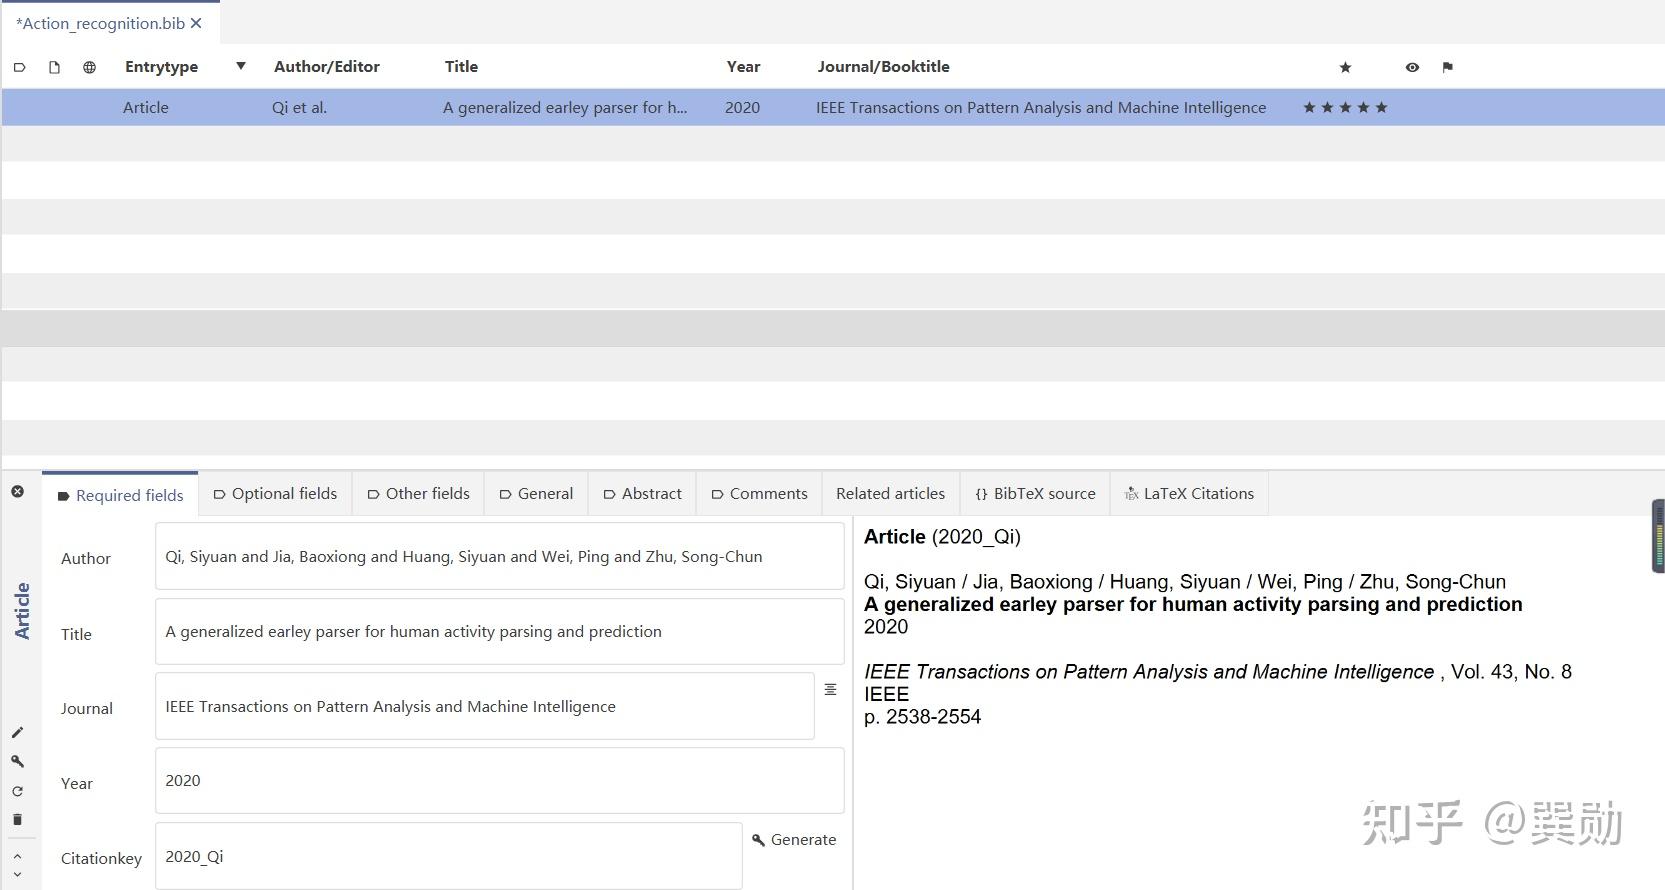The width and height of the screenshot is (1665, 890).
Task: Switch to the BibTeX source tab
Action: point(1035,493)
